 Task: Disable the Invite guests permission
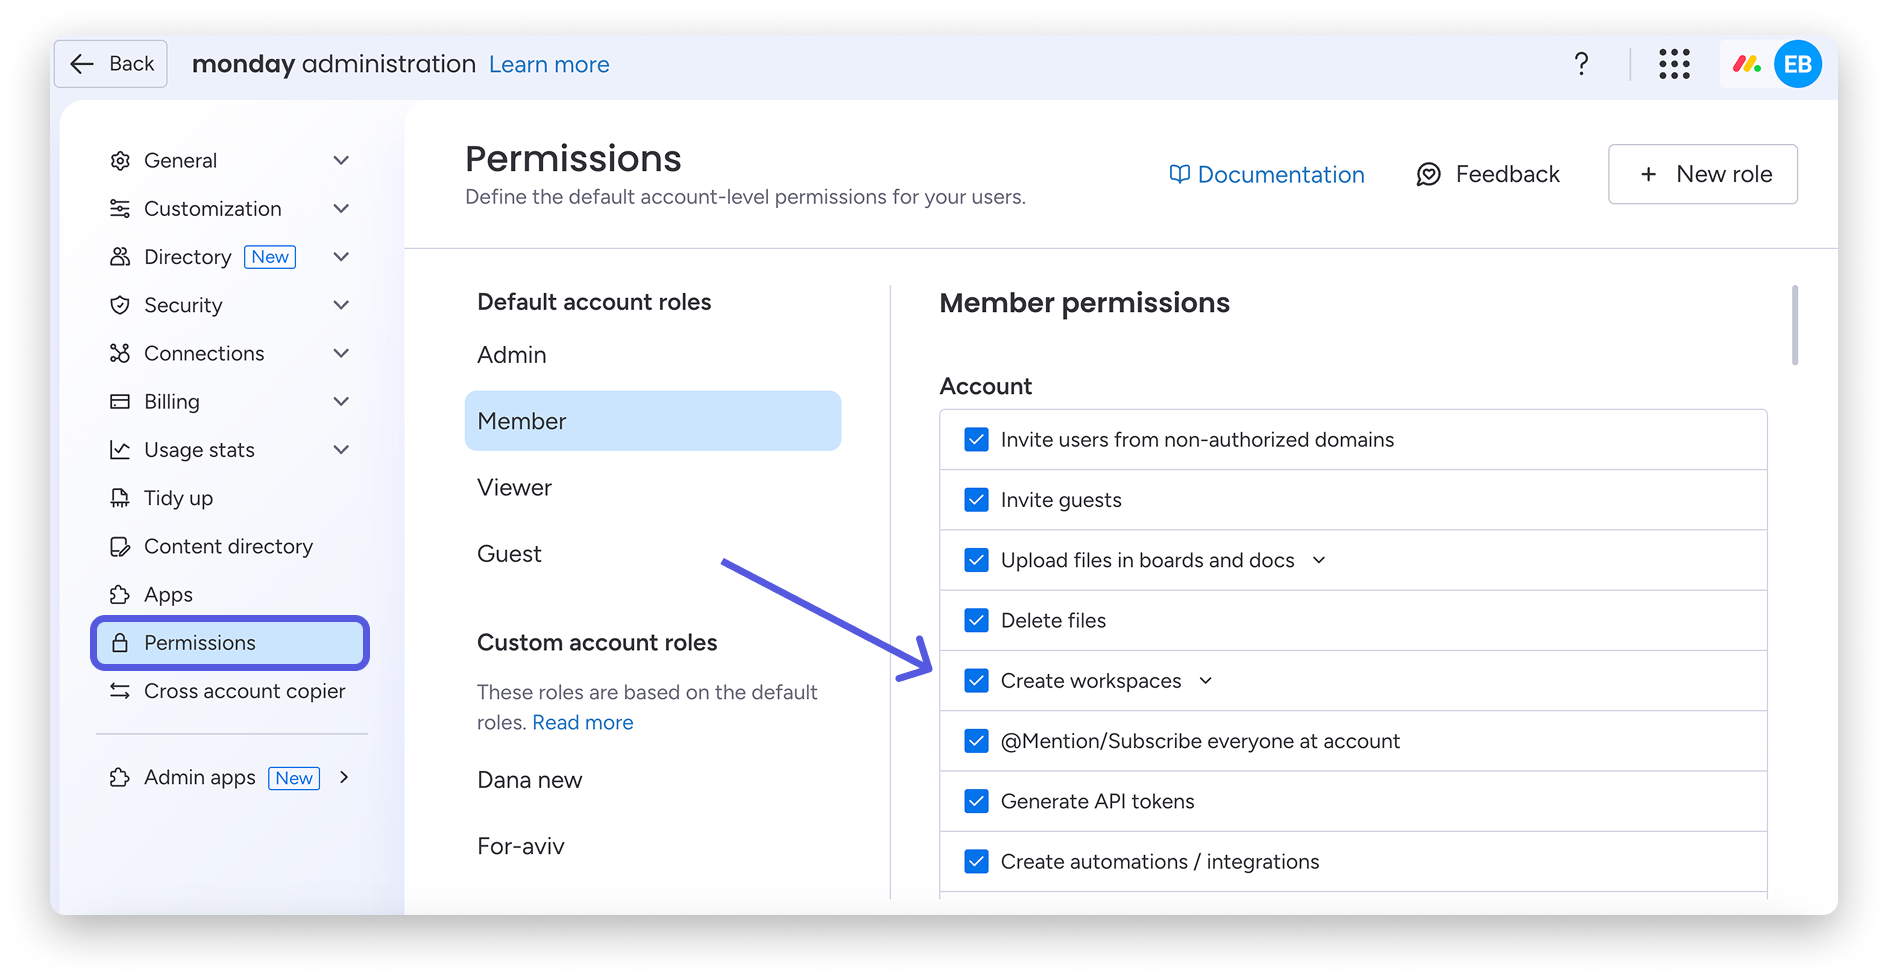click(x=976, y=499)
